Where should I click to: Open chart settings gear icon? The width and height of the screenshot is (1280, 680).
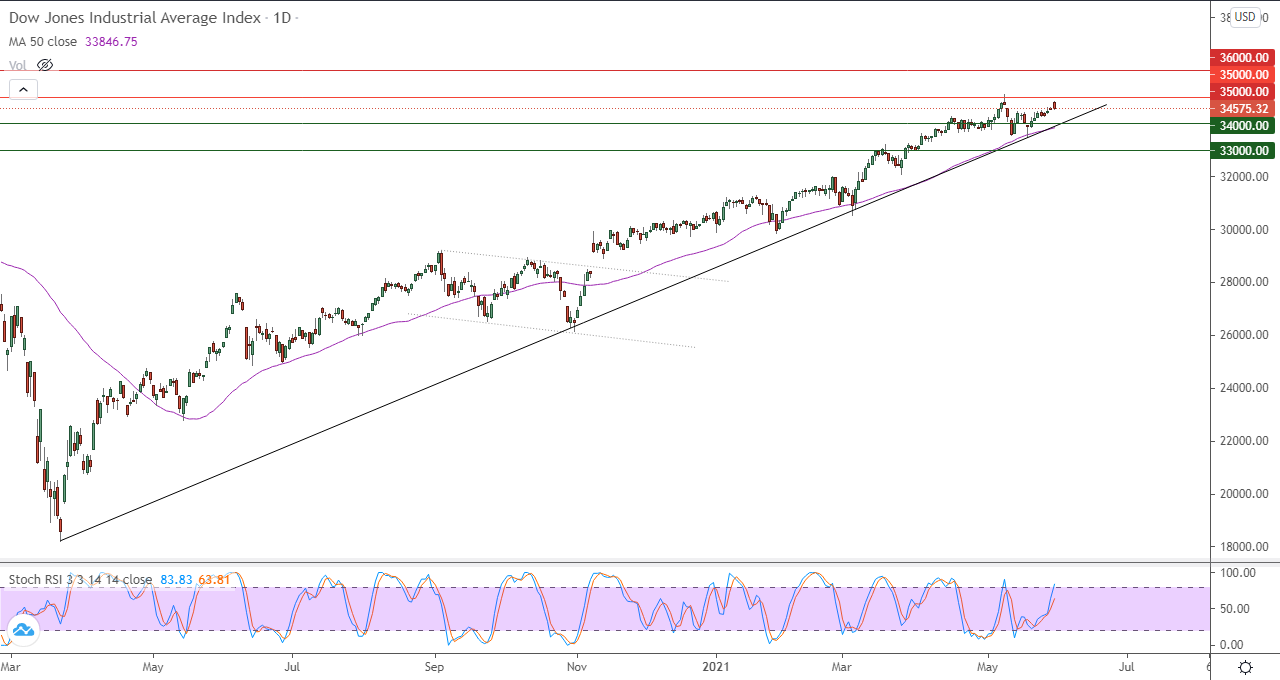pyautogui.click(x=1245, y=667)
